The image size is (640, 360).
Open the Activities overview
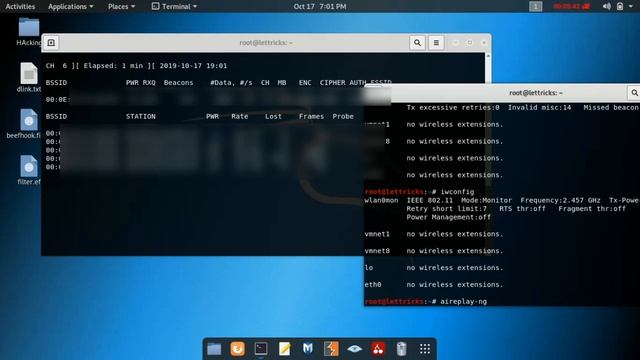tap(20, 7)
